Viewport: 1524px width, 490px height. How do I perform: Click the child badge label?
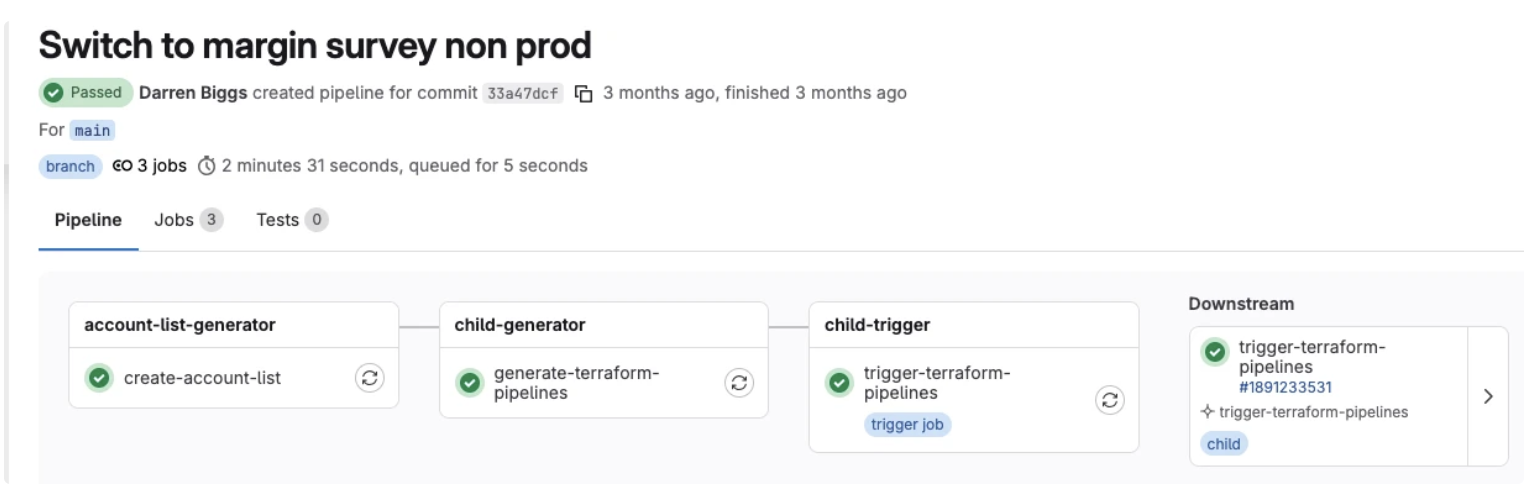click(x=1223, y=444)
